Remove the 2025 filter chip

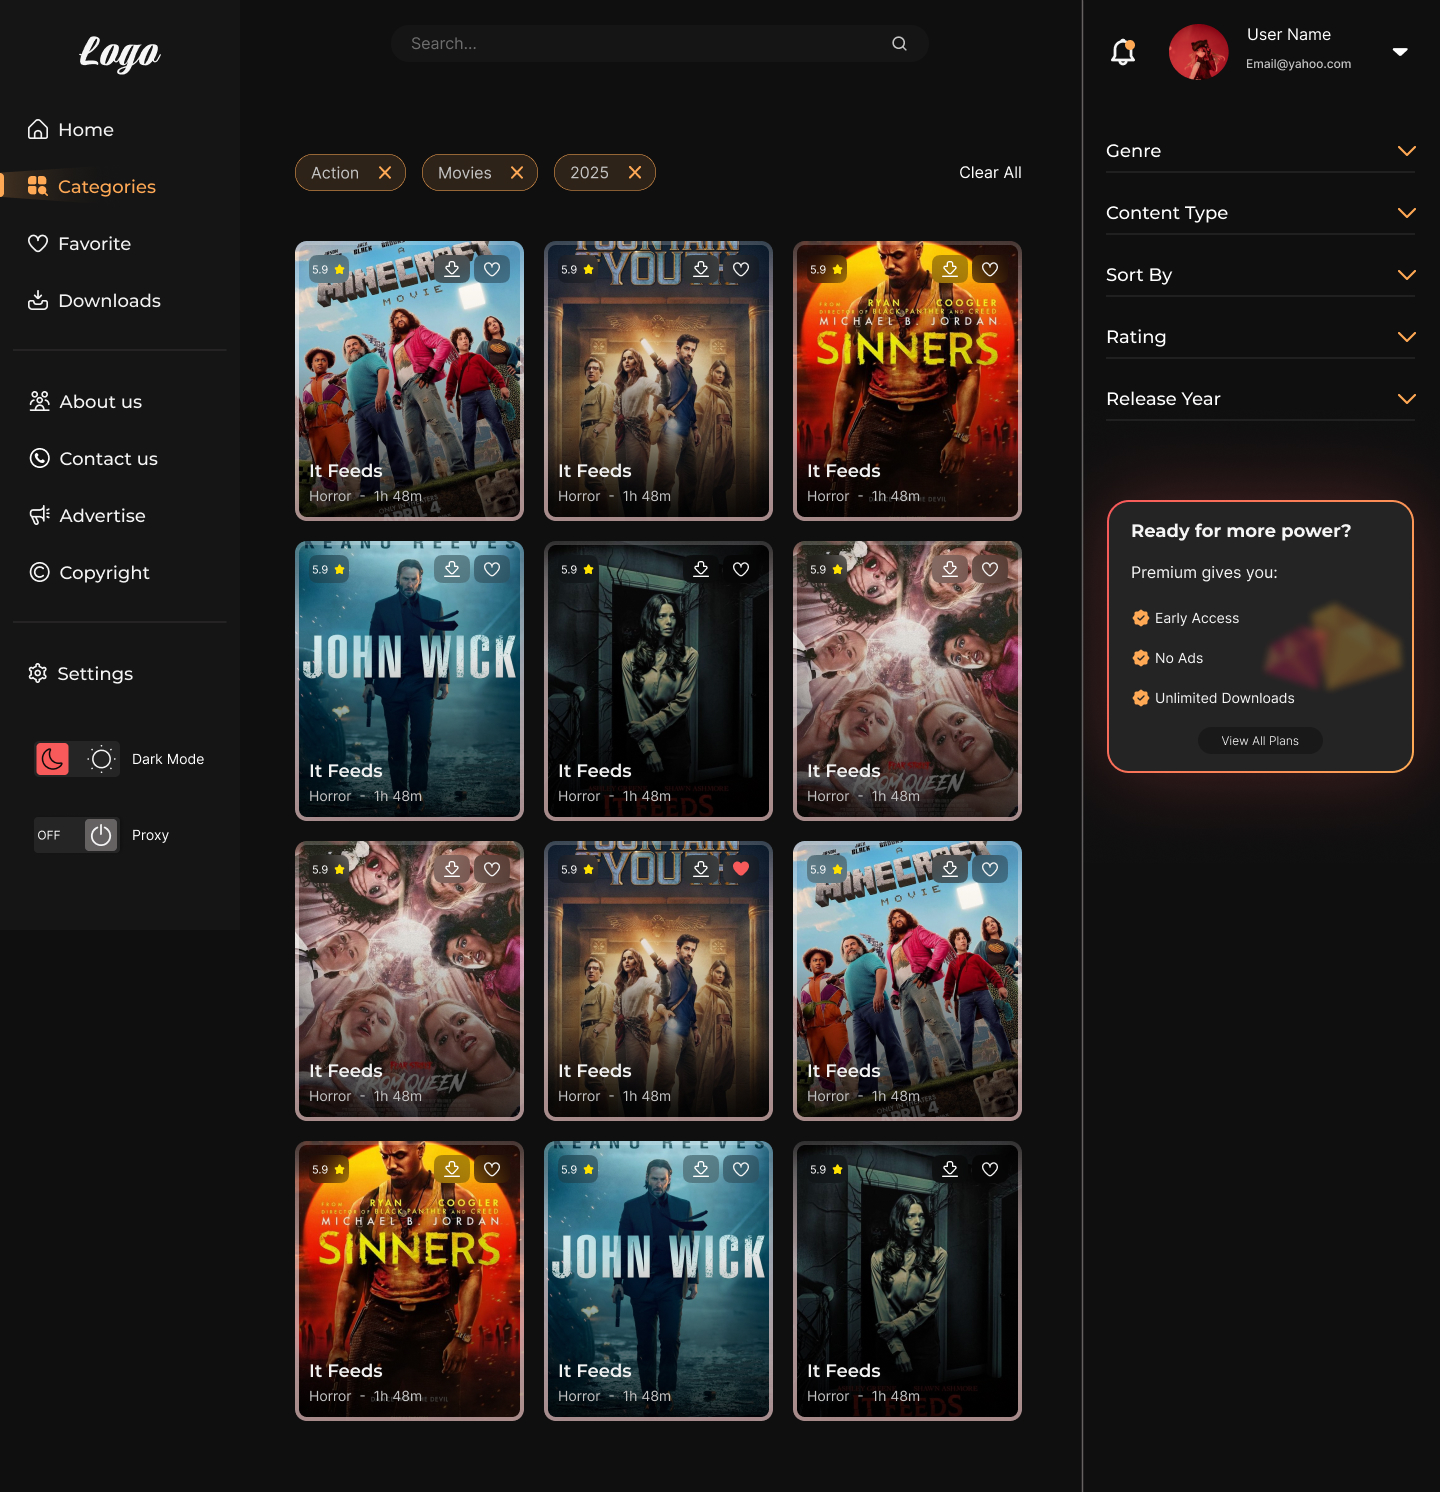tap(635, 173)
